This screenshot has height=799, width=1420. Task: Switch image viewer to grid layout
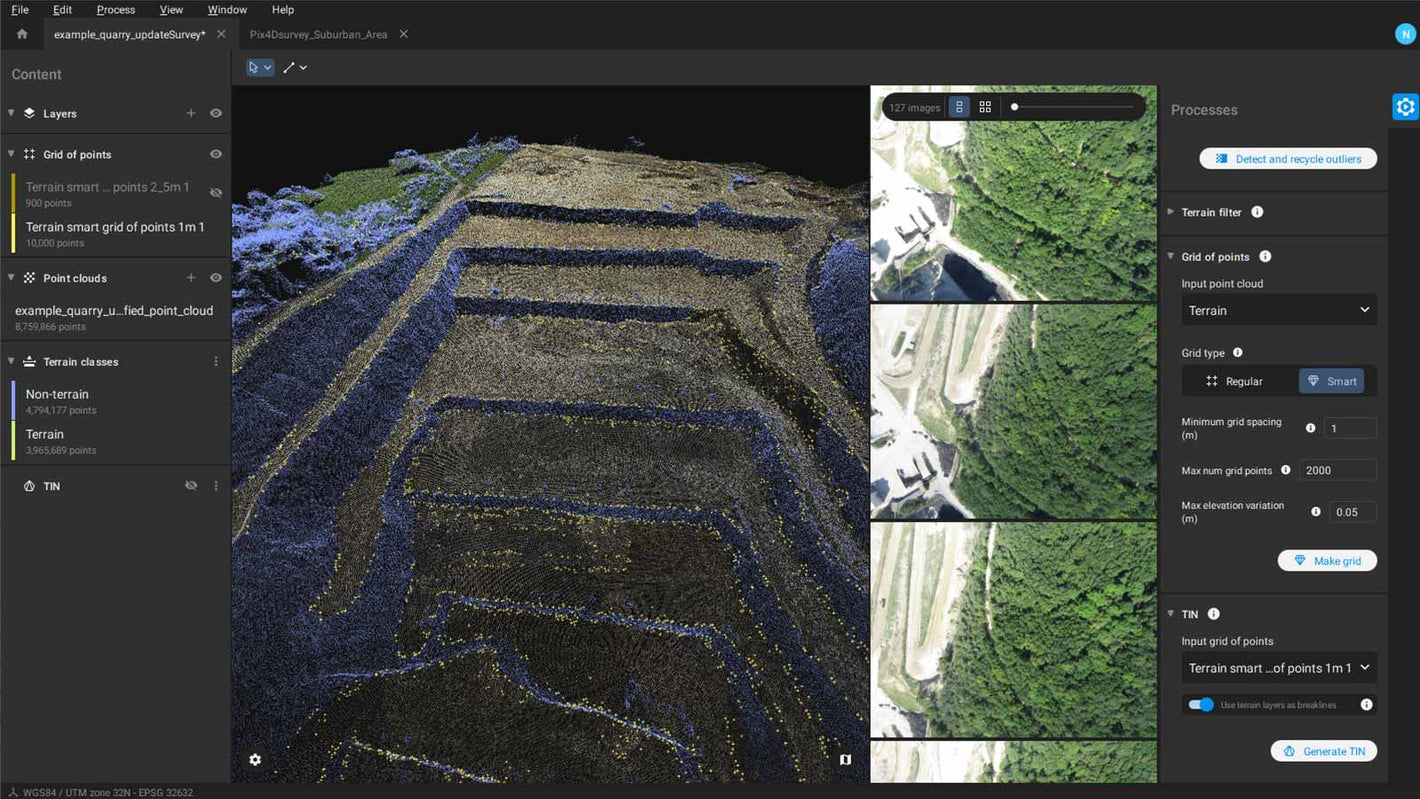tap(985, 107)
